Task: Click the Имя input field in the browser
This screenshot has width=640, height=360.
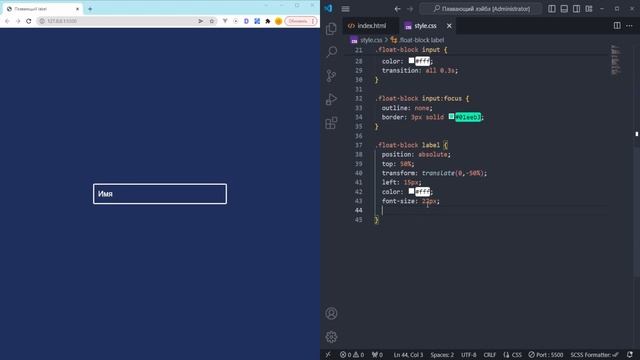Action: point(160,194)
